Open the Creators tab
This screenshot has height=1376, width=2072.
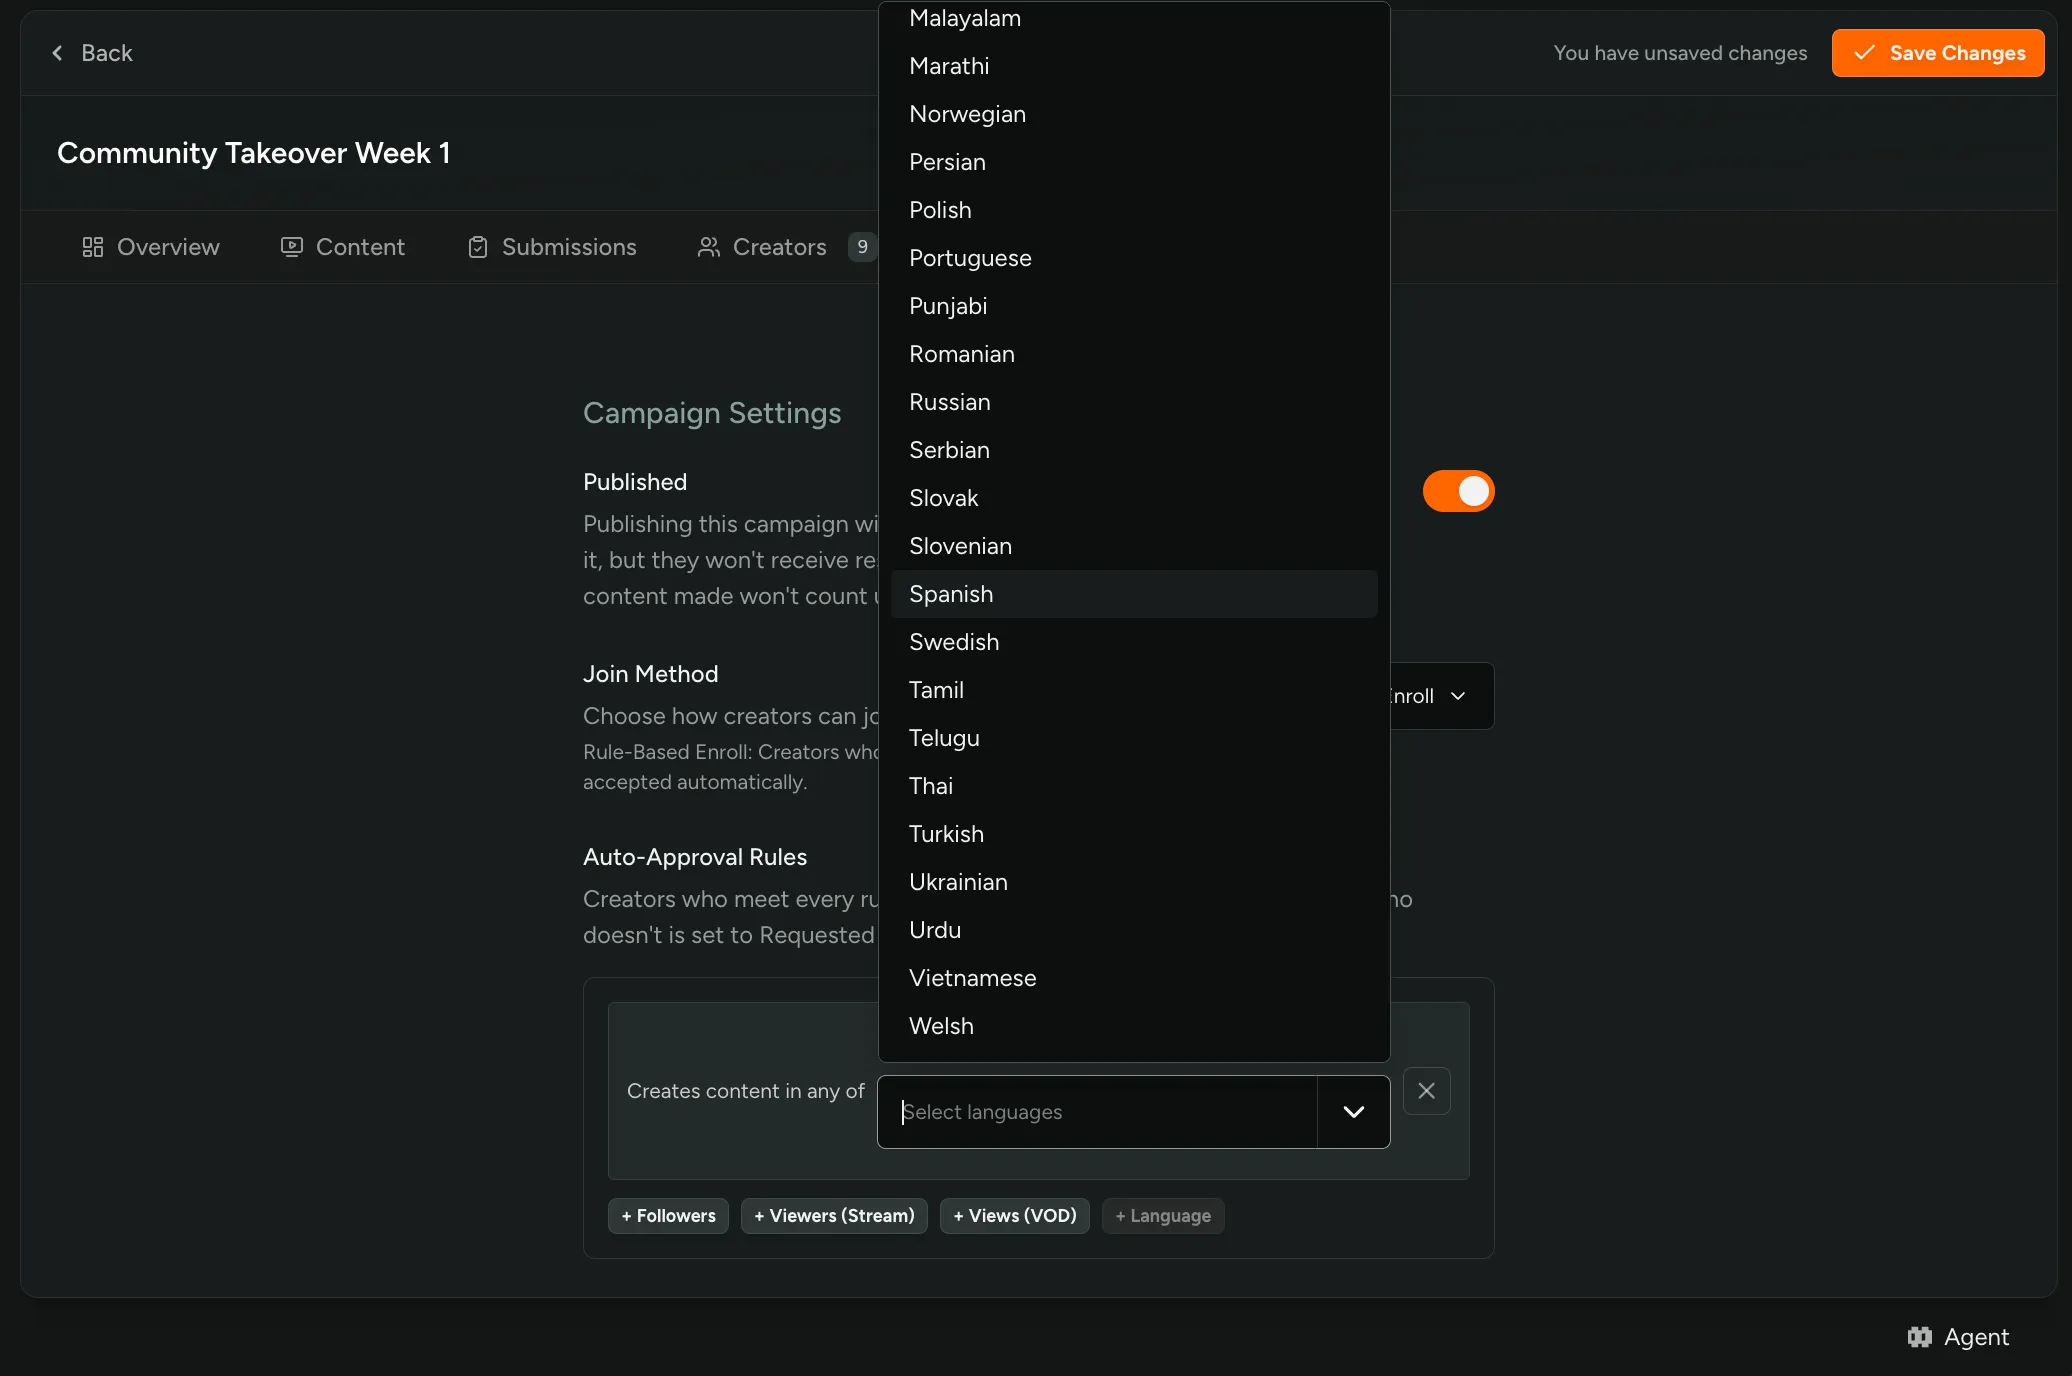point(787,247)
